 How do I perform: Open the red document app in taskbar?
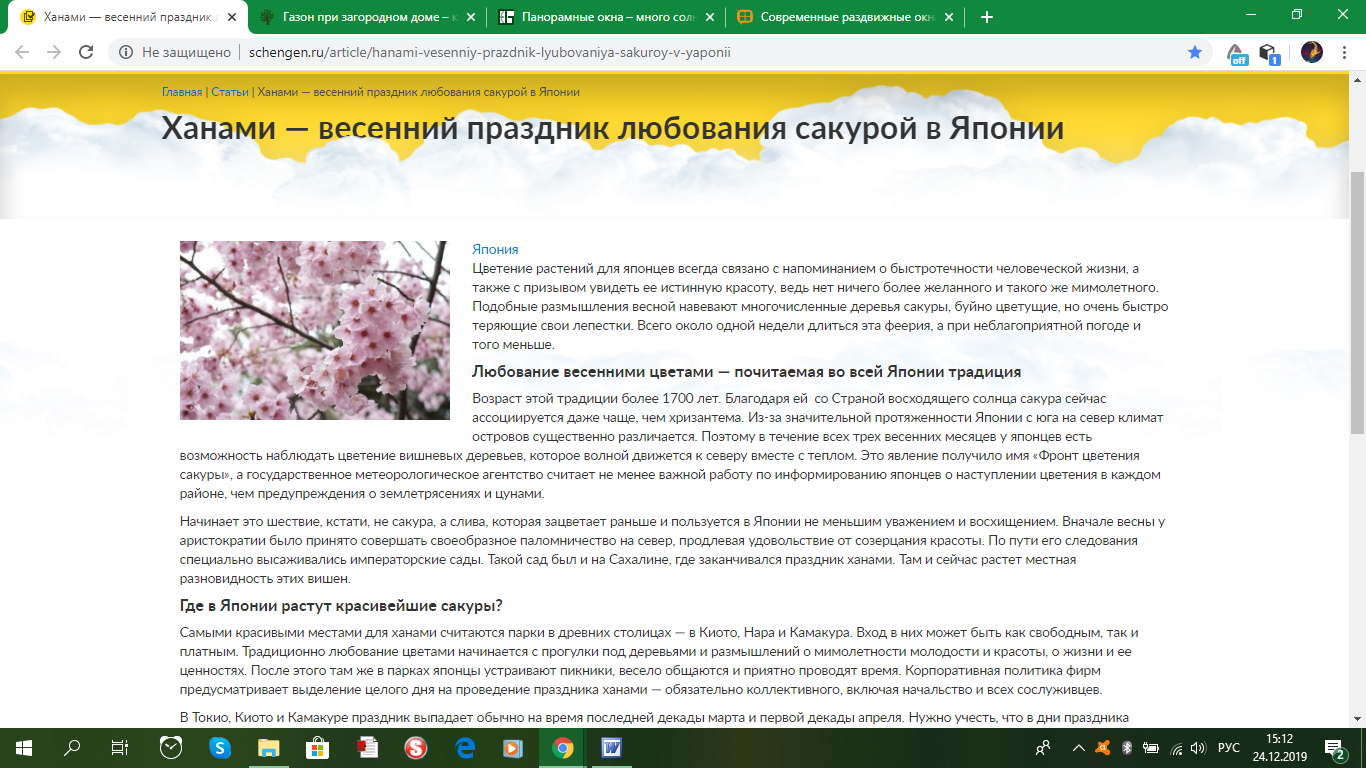coord(367,747)
